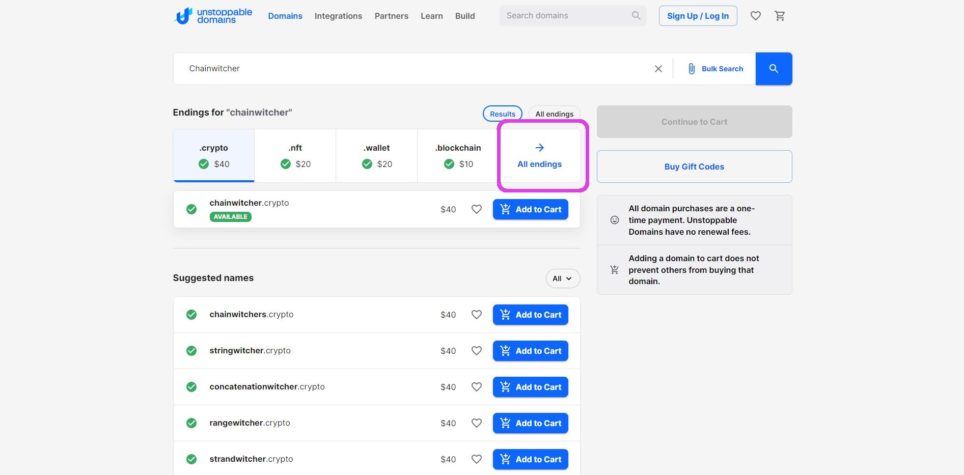Toggle the All endings pill button

point(554,114)
